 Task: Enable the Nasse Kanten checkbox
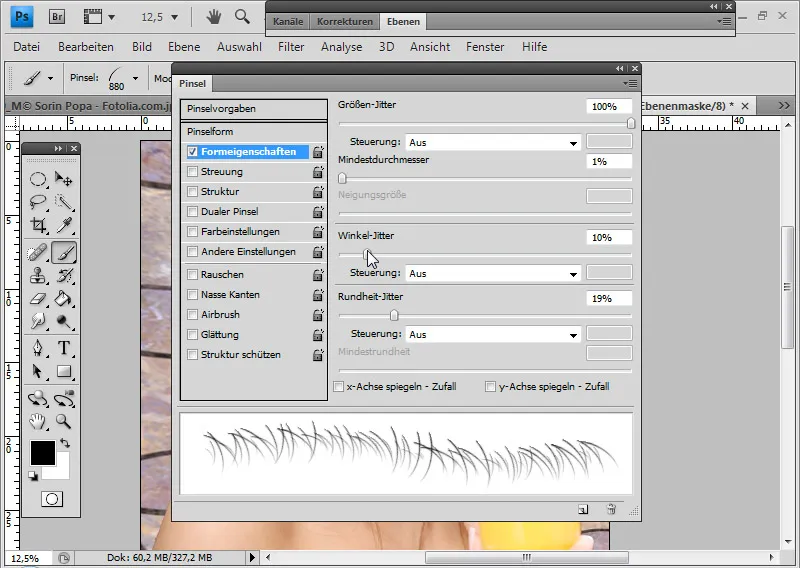point(192,294)
